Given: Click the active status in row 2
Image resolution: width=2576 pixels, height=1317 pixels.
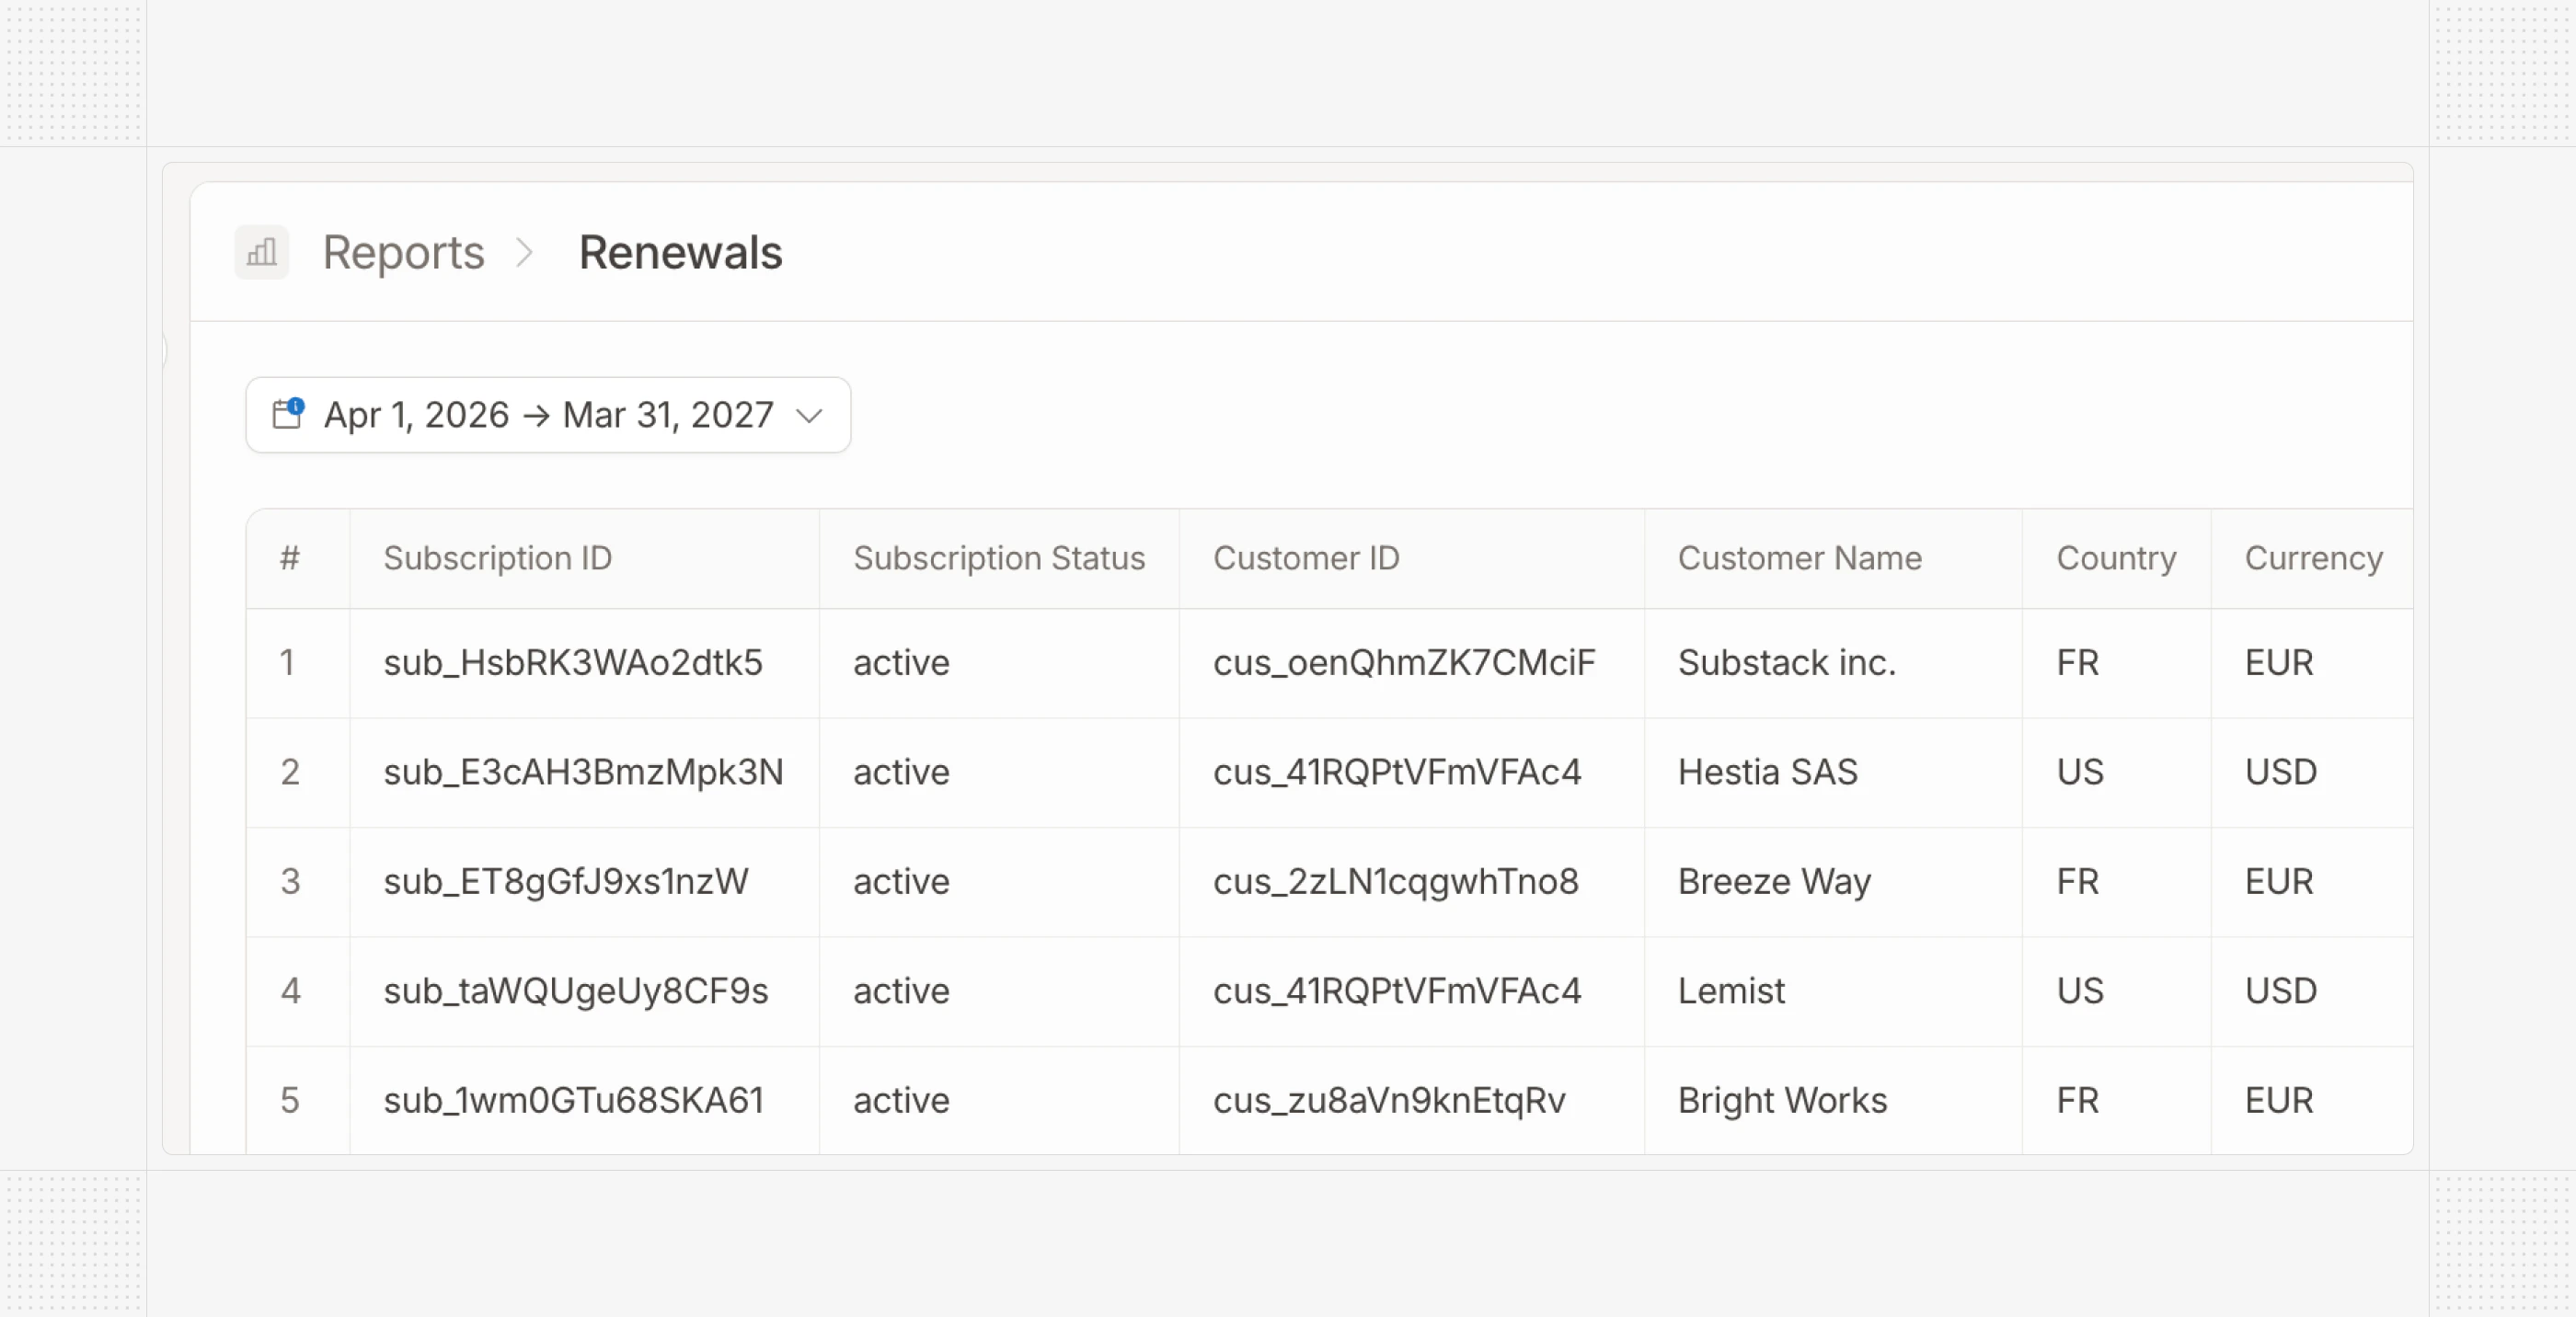Looking at the screenshot, I should tap(901, 772).
